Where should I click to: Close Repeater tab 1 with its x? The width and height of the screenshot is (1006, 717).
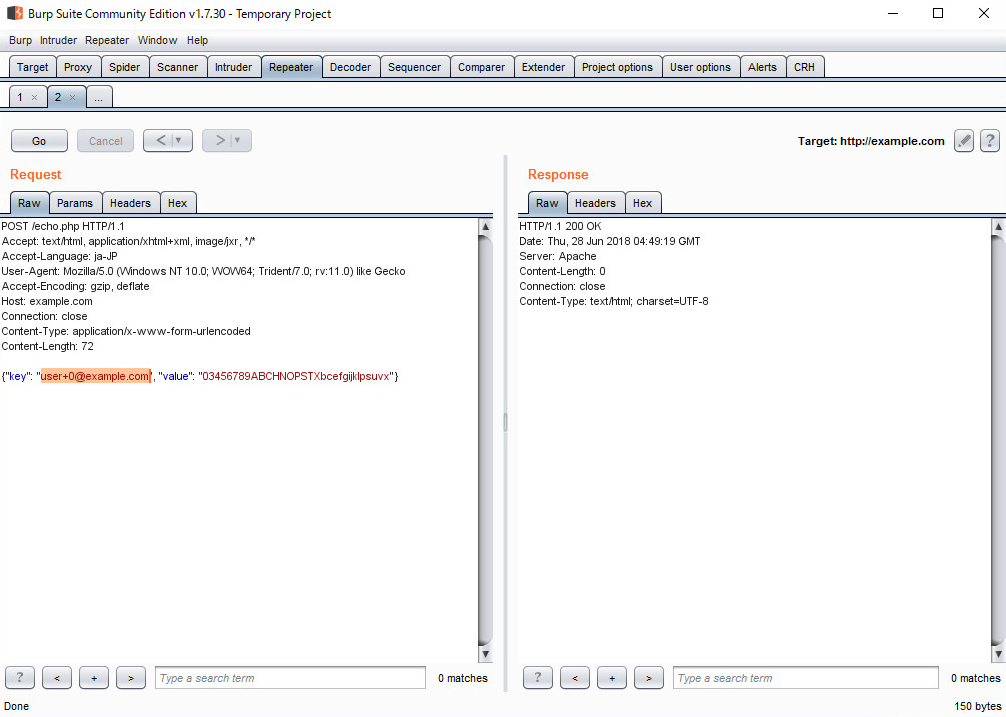35,97
